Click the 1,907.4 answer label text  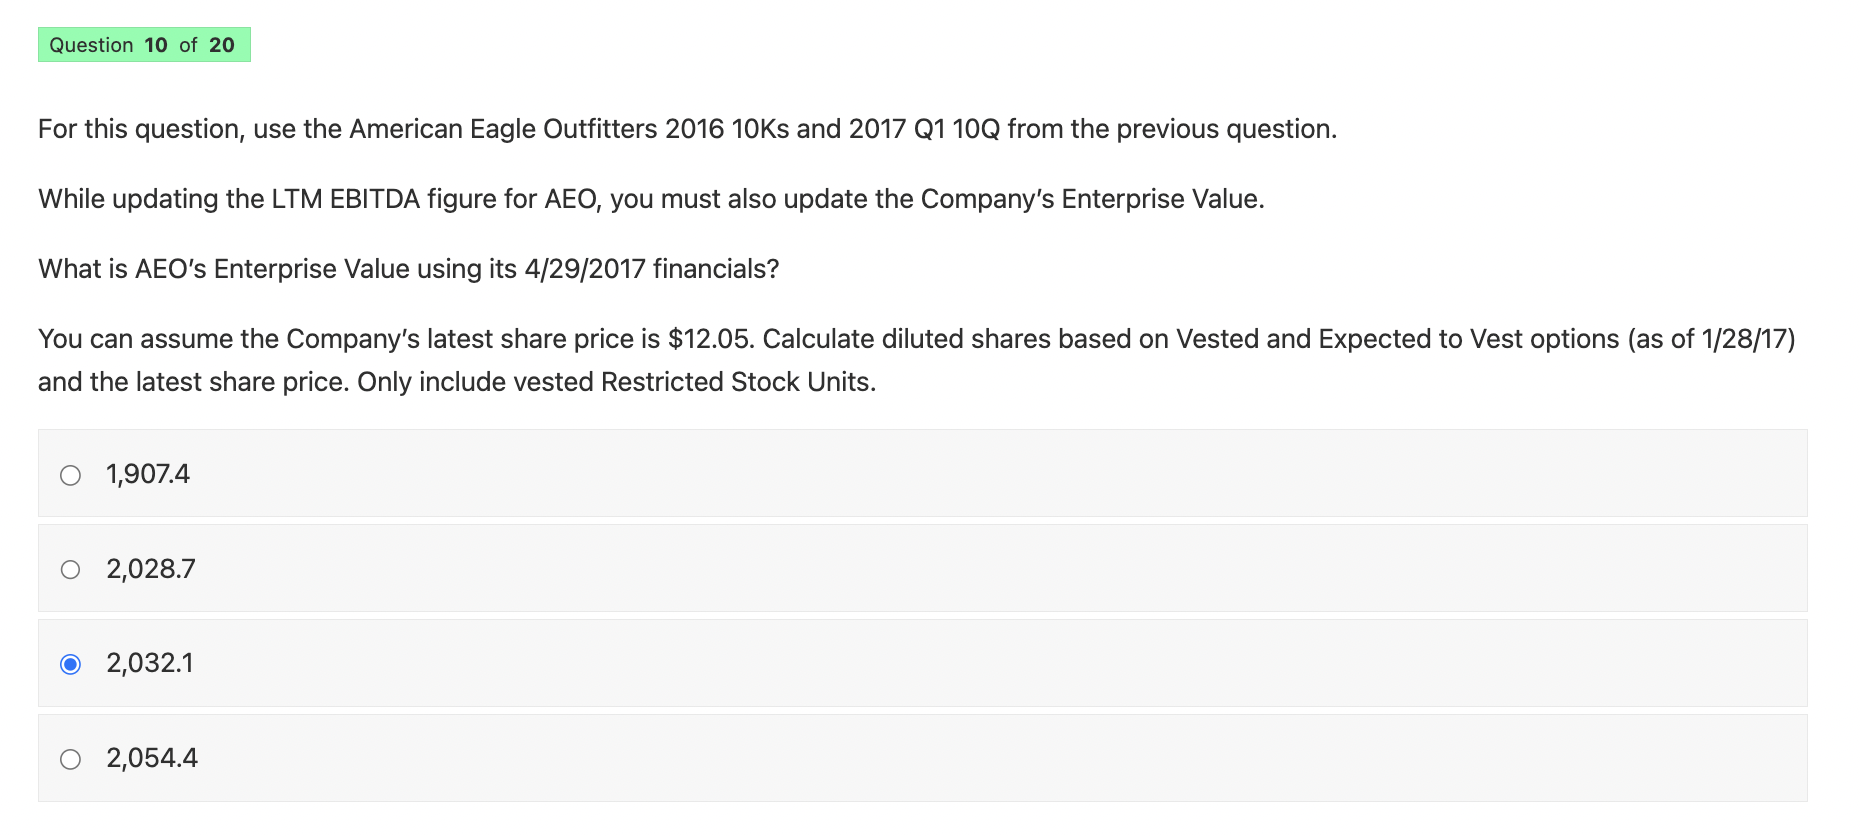coord(148,474)
